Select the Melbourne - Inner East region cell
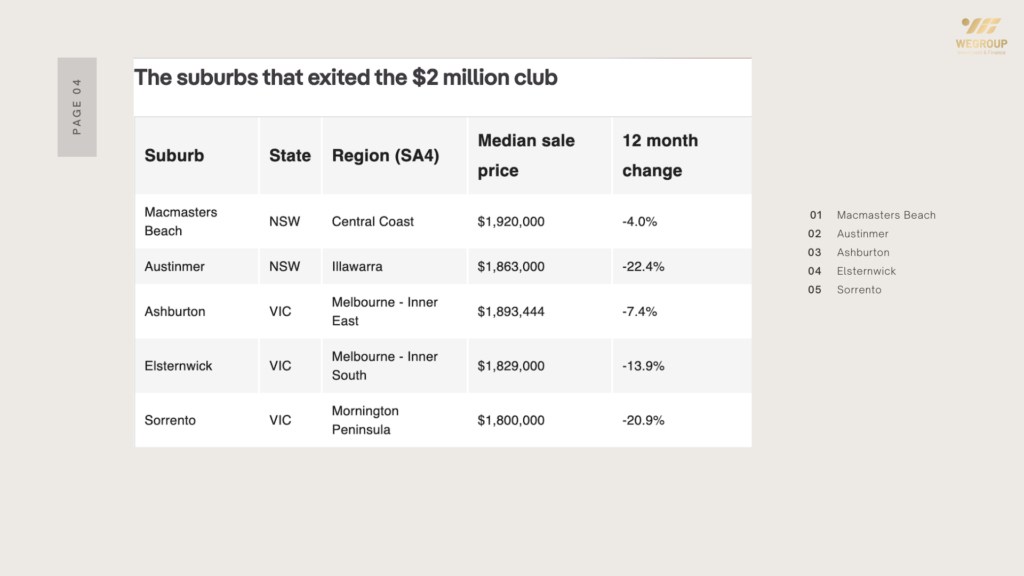1024x576 pixels. 385,311
